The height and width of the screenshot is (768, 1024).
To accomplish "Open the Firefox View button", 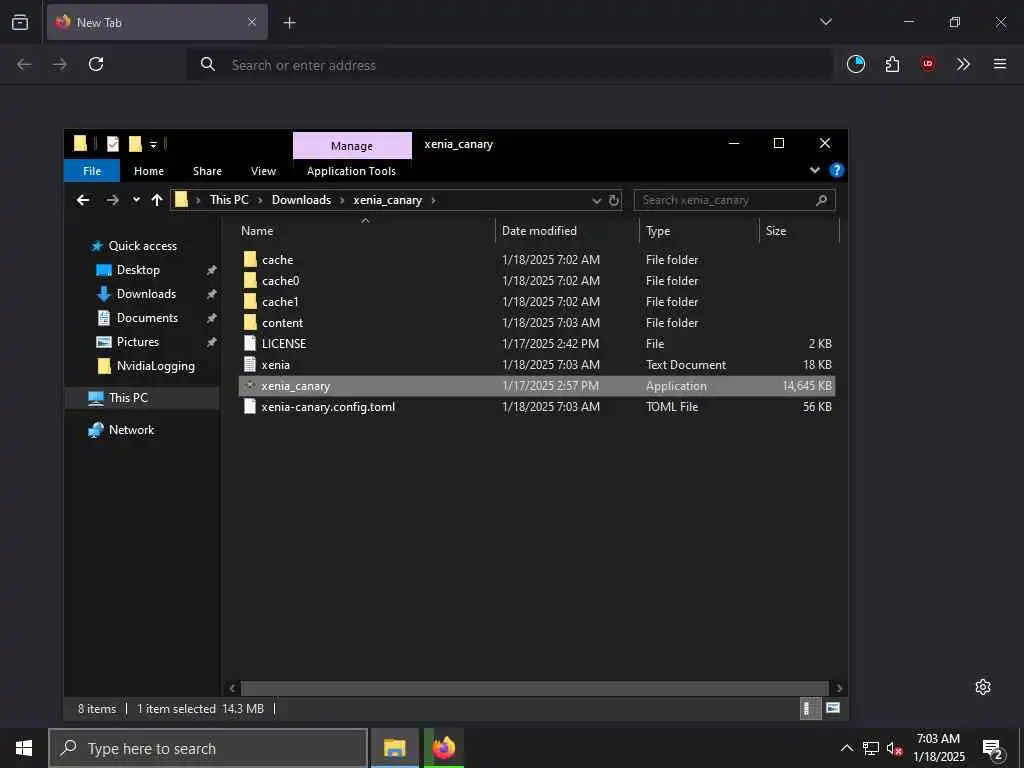I will coord(20,22).
